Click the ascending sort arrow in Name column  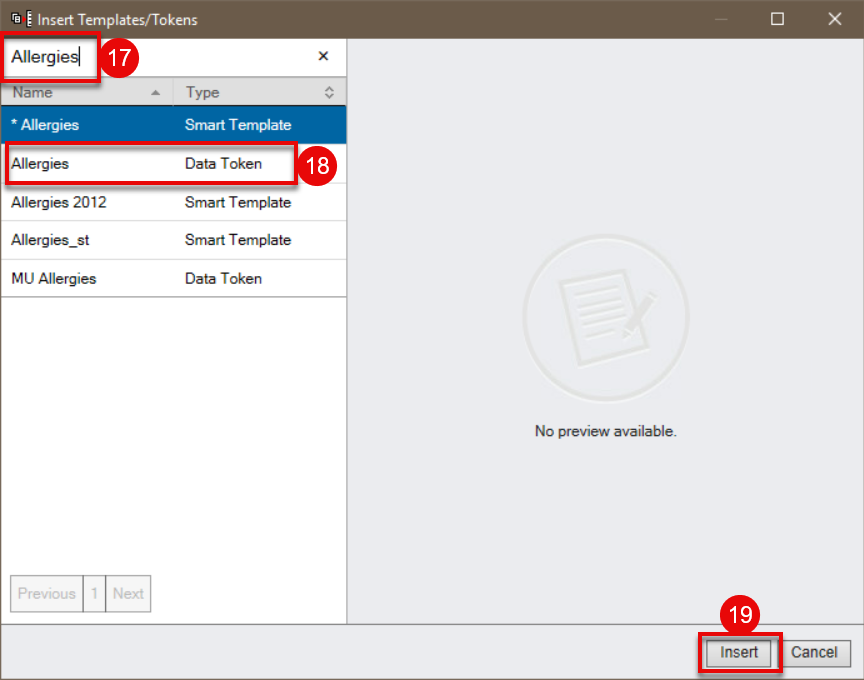155,93
